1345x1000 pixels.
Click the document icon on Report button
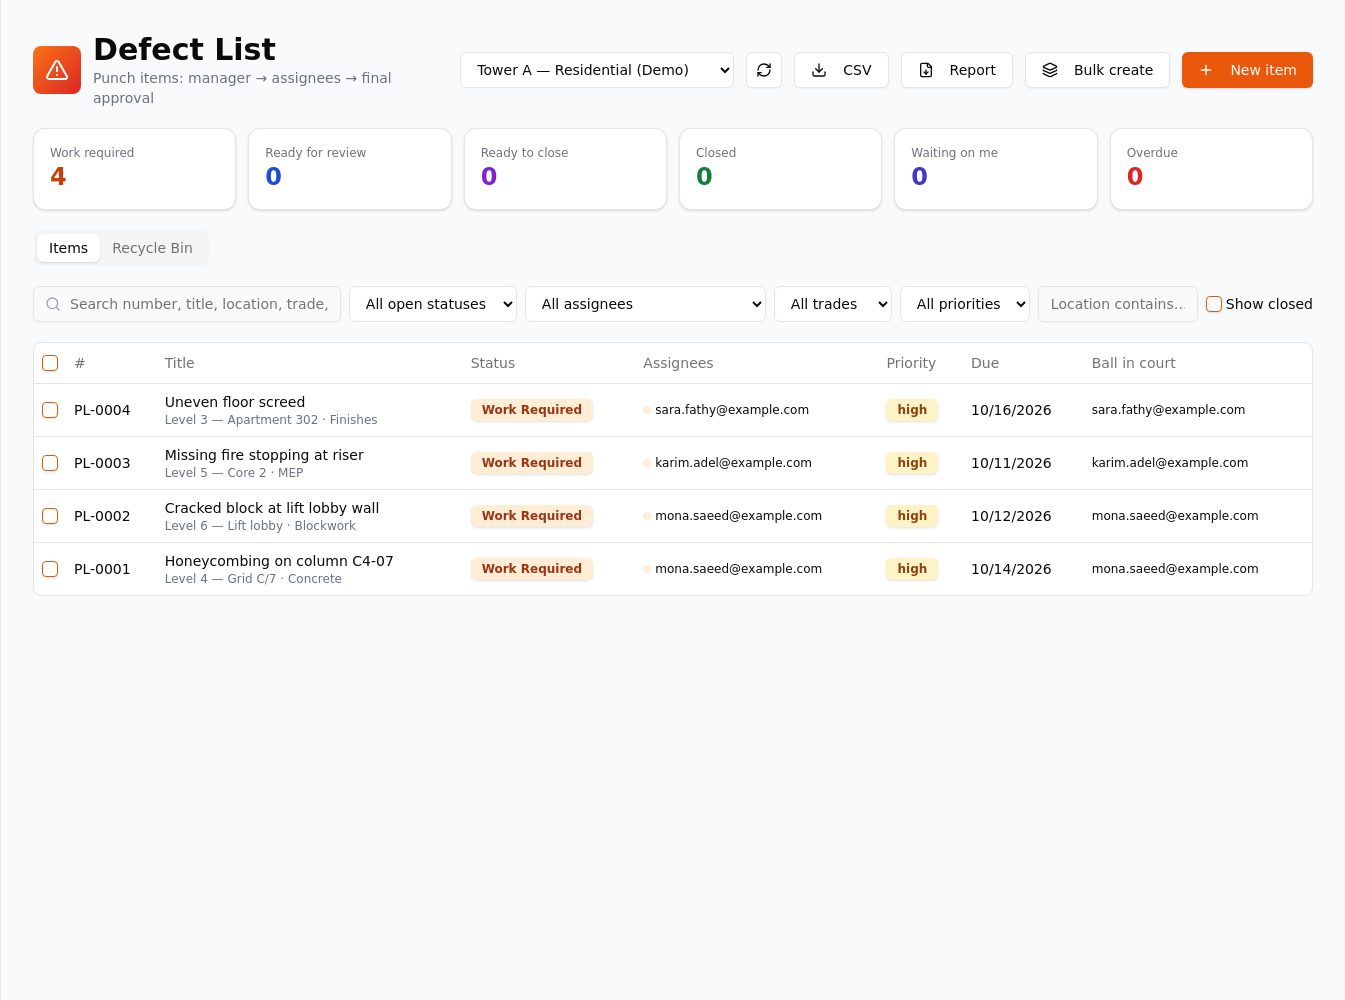(x=926, y=70)
